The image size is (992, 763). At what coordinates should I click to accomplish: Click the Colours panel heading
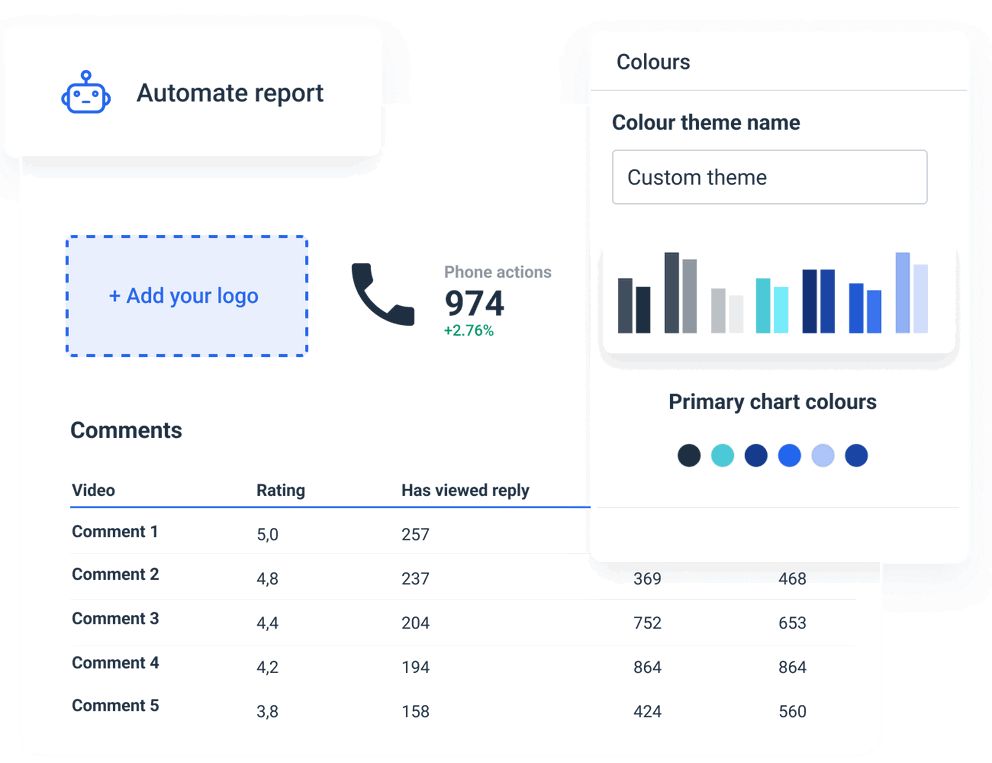[653, 62]
